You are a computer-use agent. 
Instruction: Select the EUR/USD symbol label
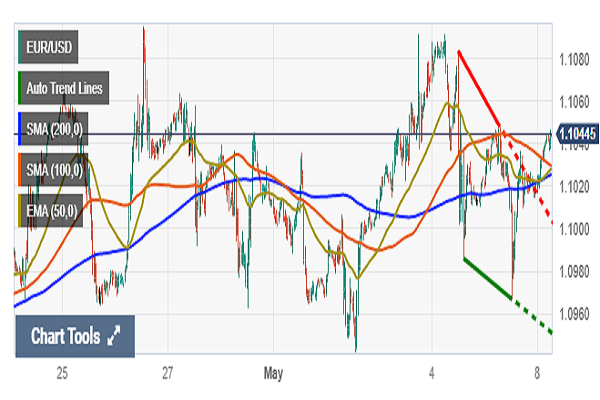[50, 47]
